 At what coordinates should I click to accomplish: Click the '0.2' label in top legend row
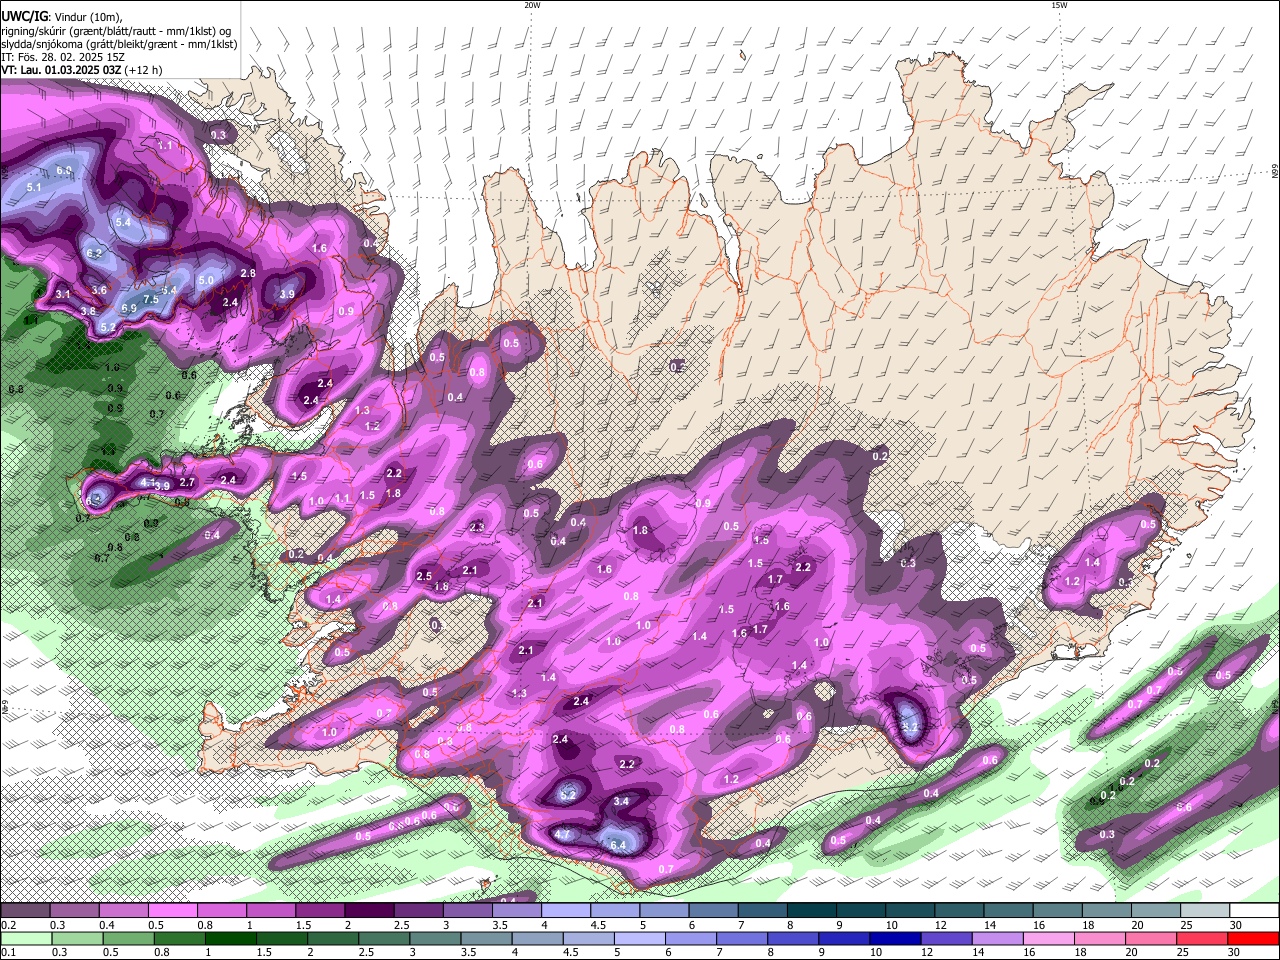pos(6,925)
